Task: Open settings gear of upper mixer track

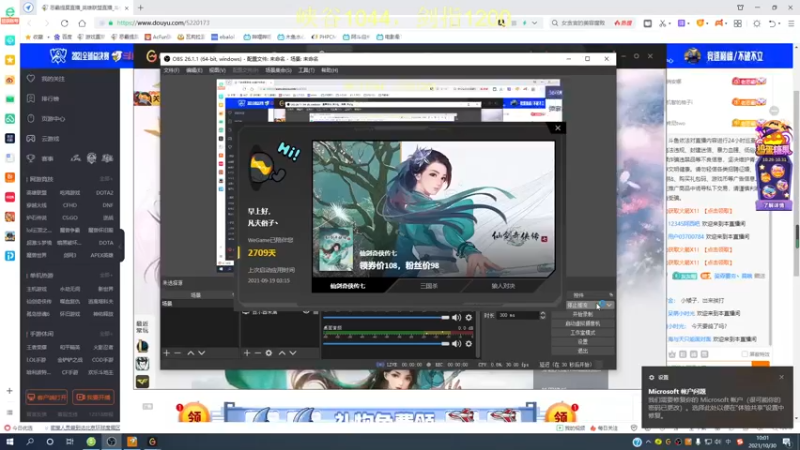Action: coord(468,317)
